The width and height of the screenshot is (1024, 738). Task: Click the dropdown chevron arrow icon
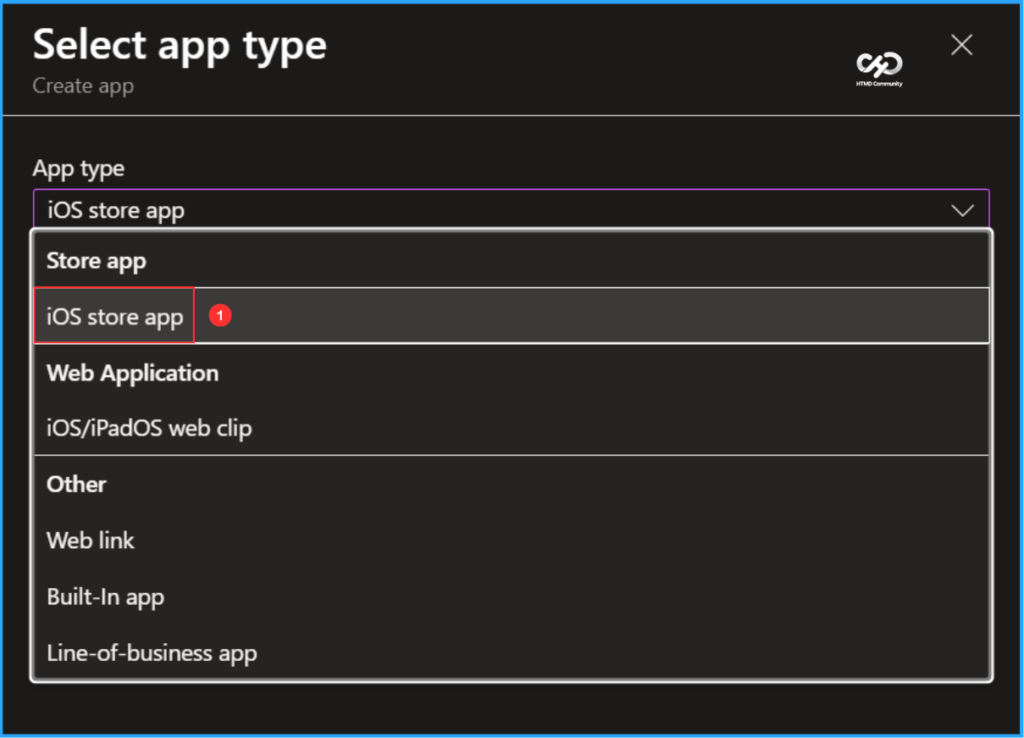coord(962,210)
